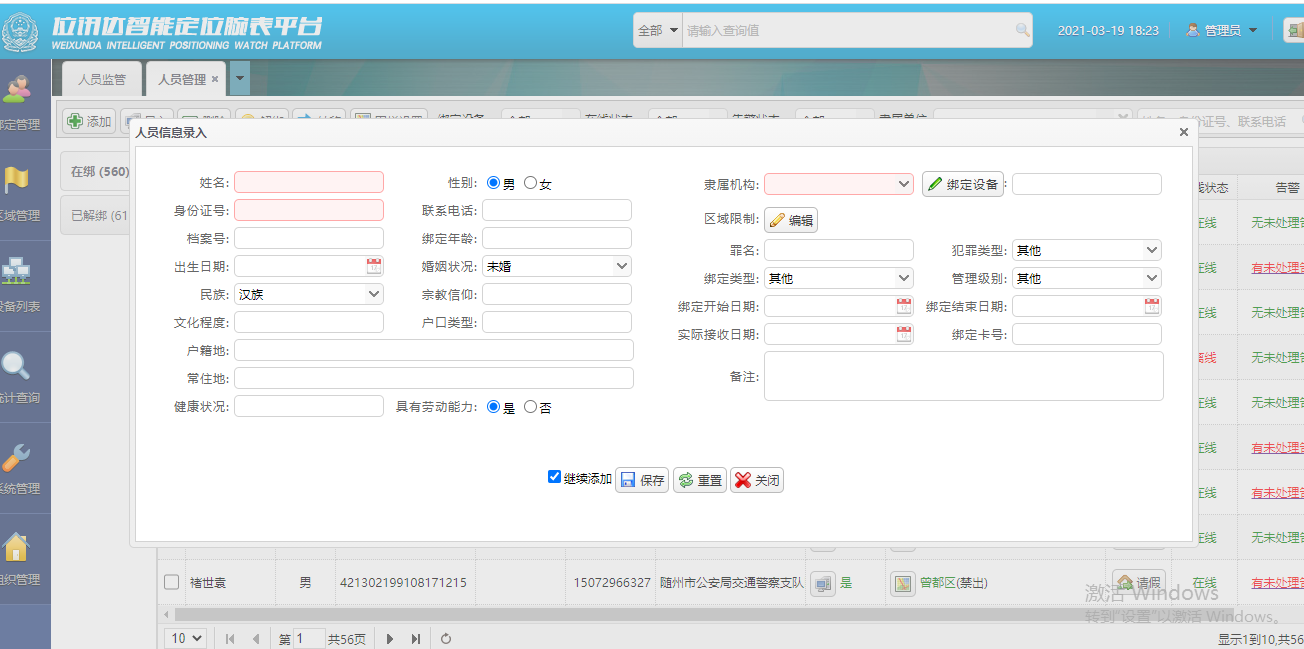Click the 区域管理 flag icon in sidebar
This screenshot has height=649, width=1304.
coord(17,181)
